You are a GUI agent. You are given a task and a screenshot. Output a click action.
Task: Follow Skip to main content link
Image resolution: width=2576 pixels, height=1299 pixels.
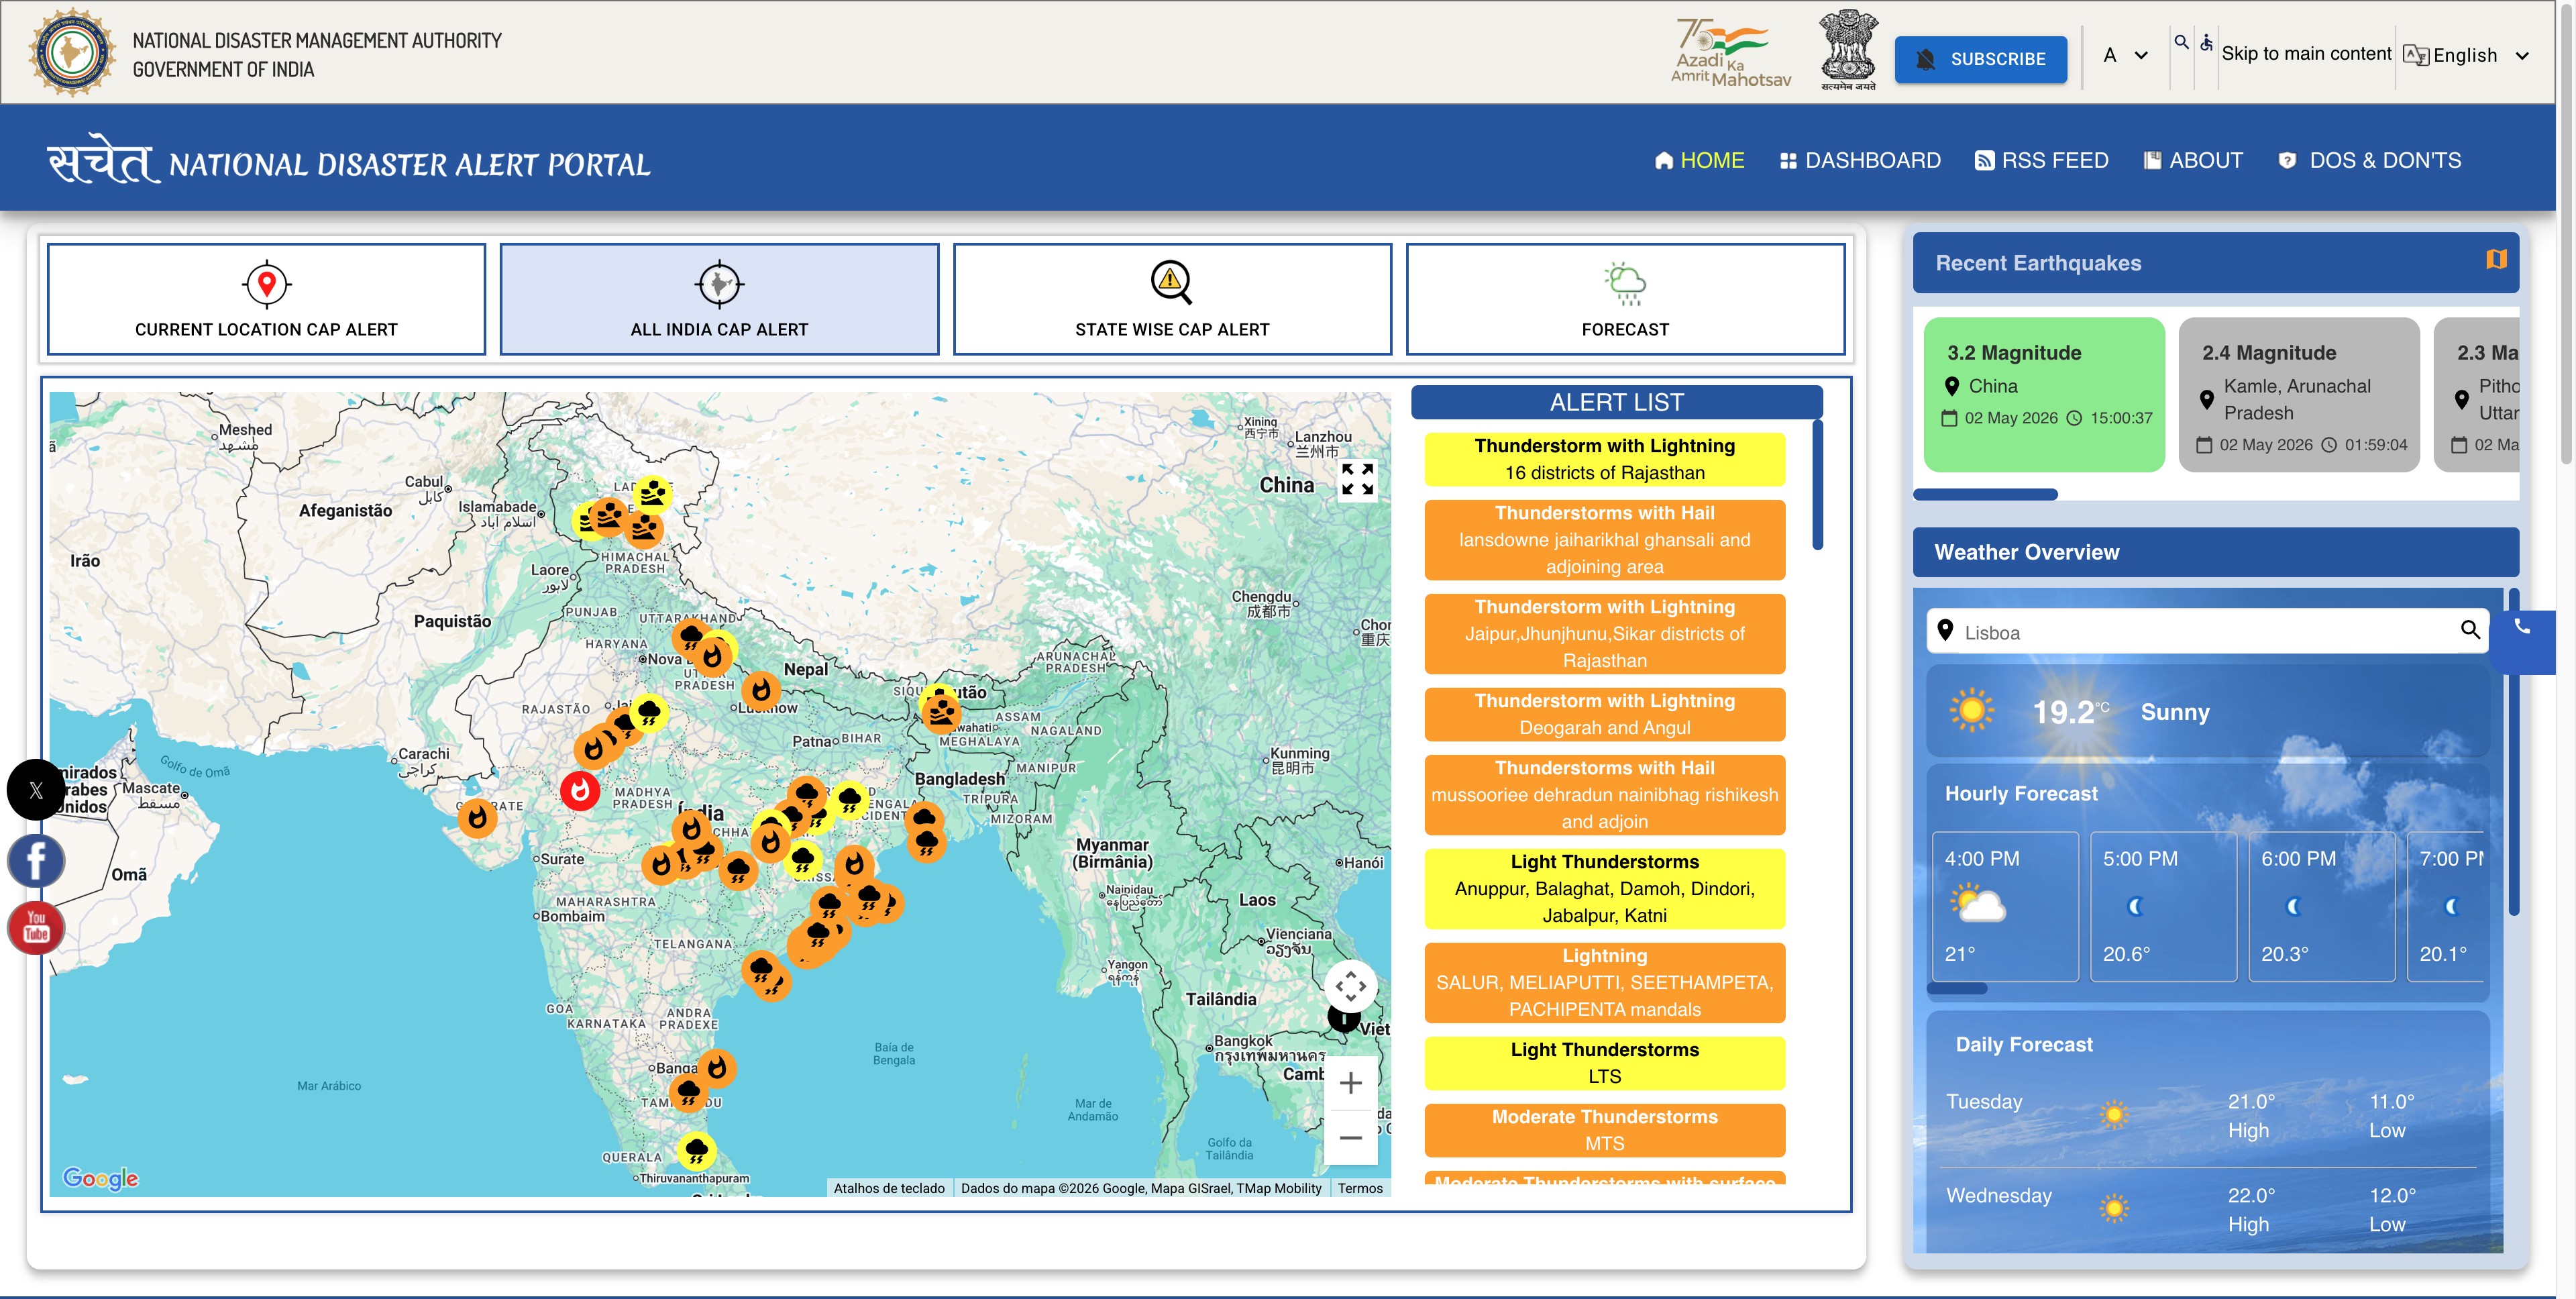click(x=2306, y=53)
